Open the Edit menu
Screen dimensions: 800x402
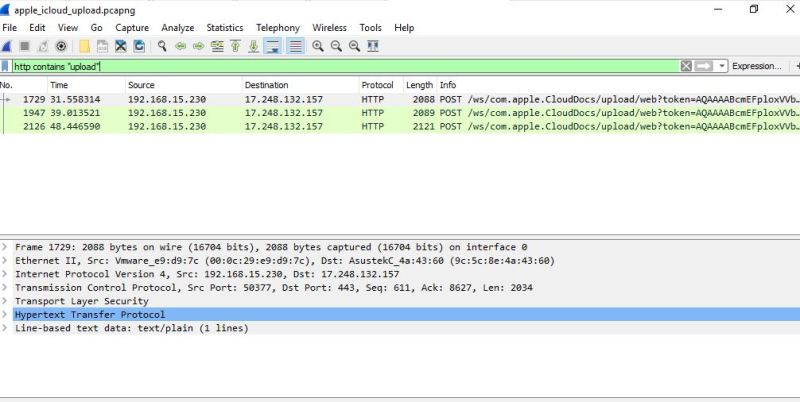(x=37, y=28)
